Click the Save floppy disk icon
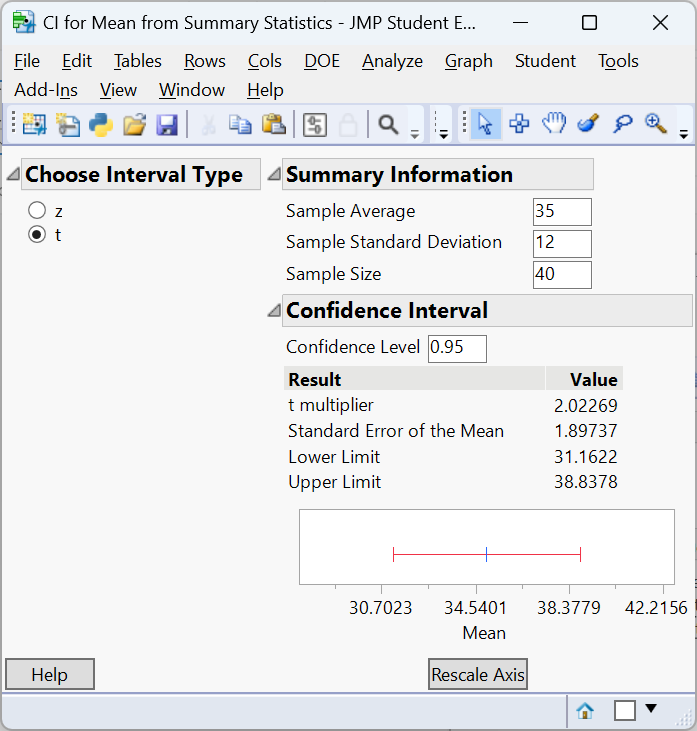 click(x=167, y=124)
